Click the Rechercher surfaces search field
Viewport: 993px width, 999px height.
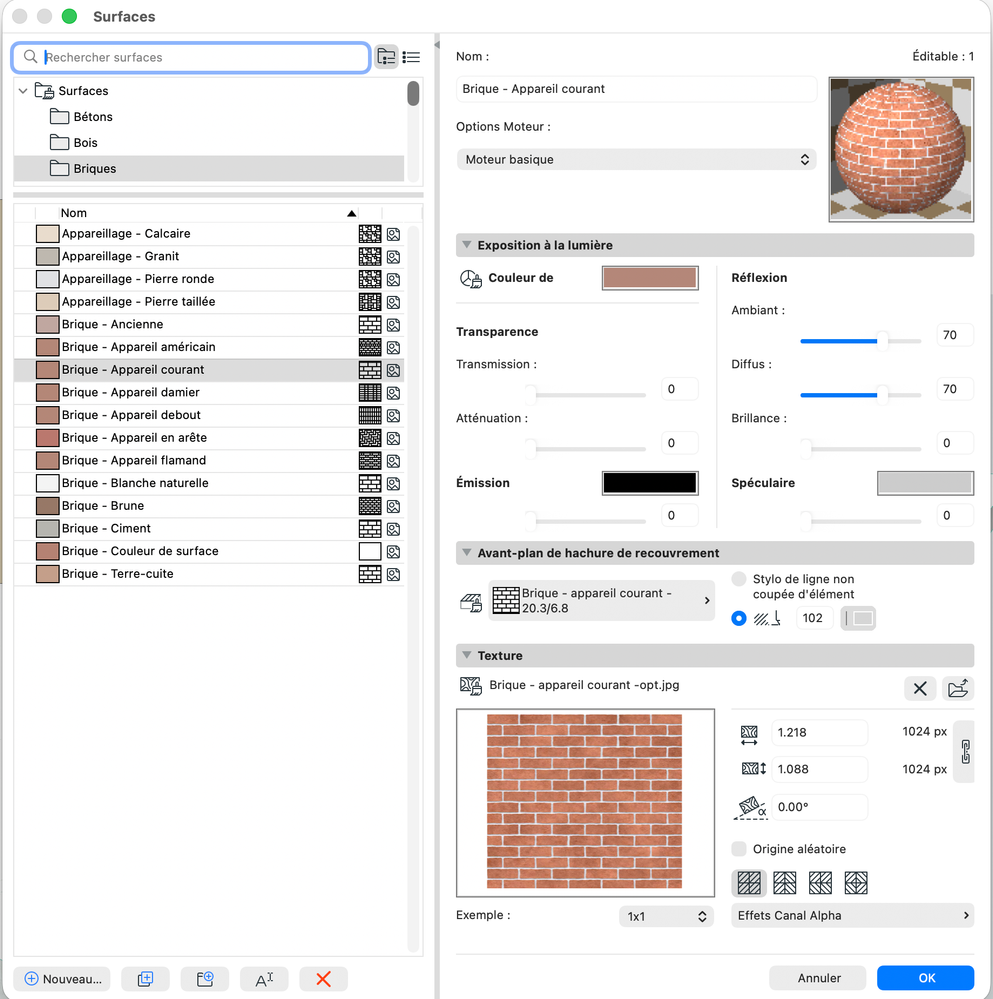[x=191, y=57]
